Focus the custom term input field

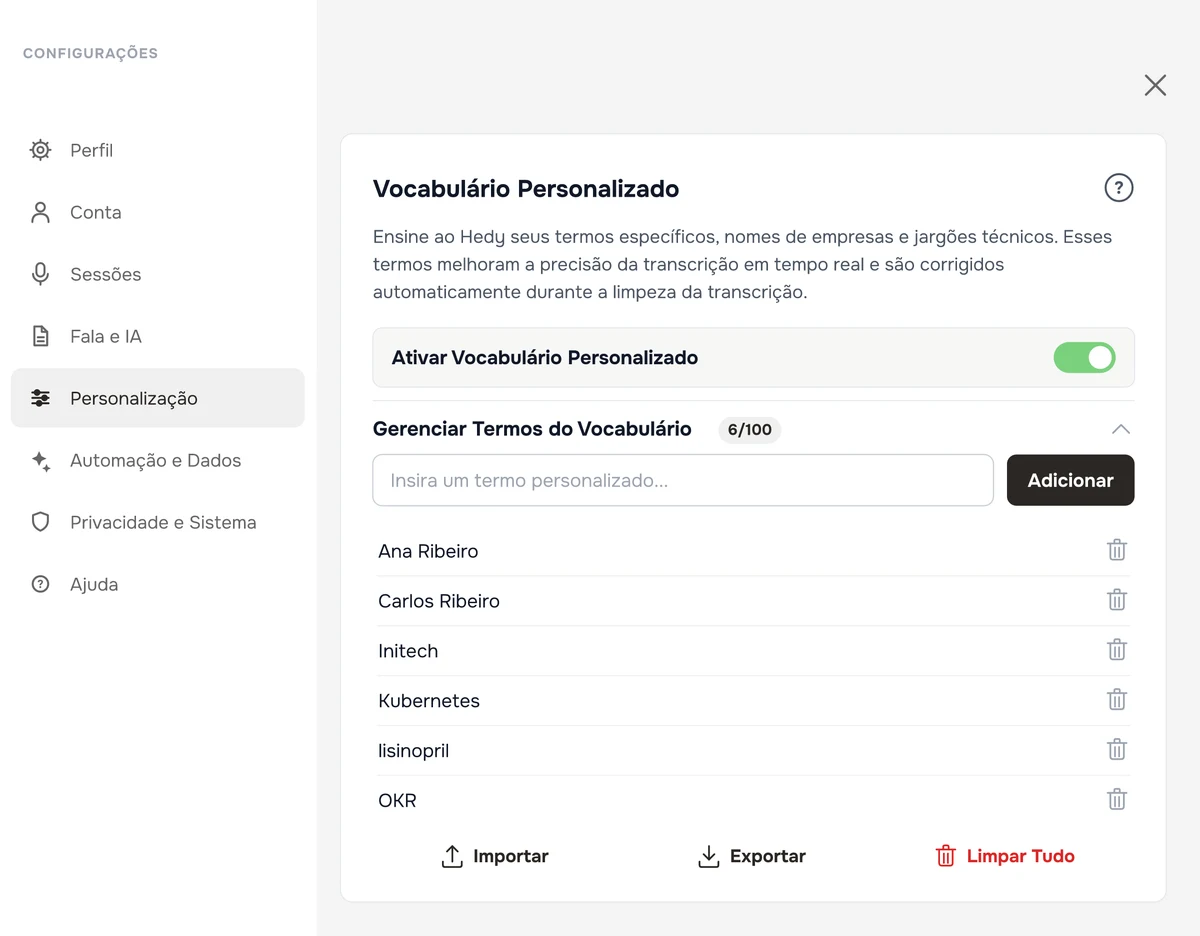[x=683, y=480]
